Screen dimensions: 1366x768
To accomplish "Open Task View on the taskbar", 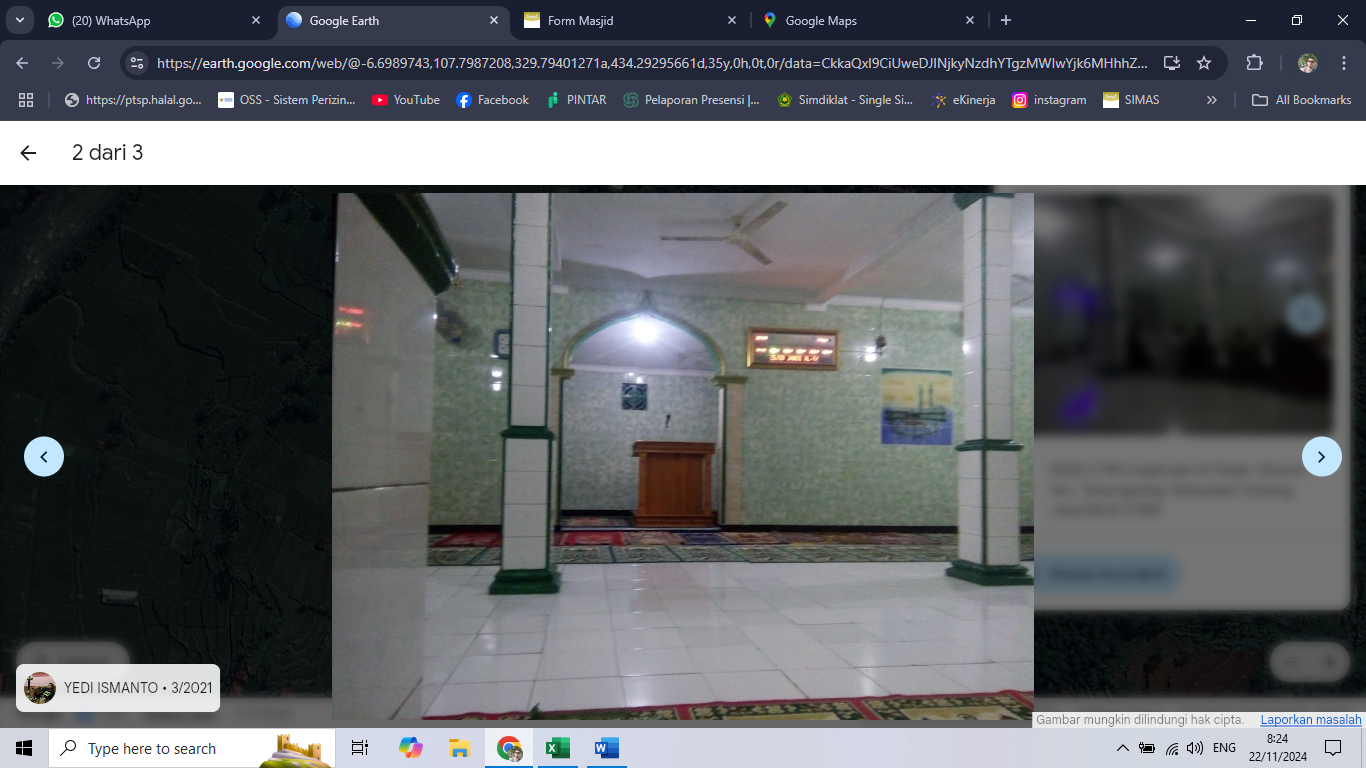I will (360, 748).
